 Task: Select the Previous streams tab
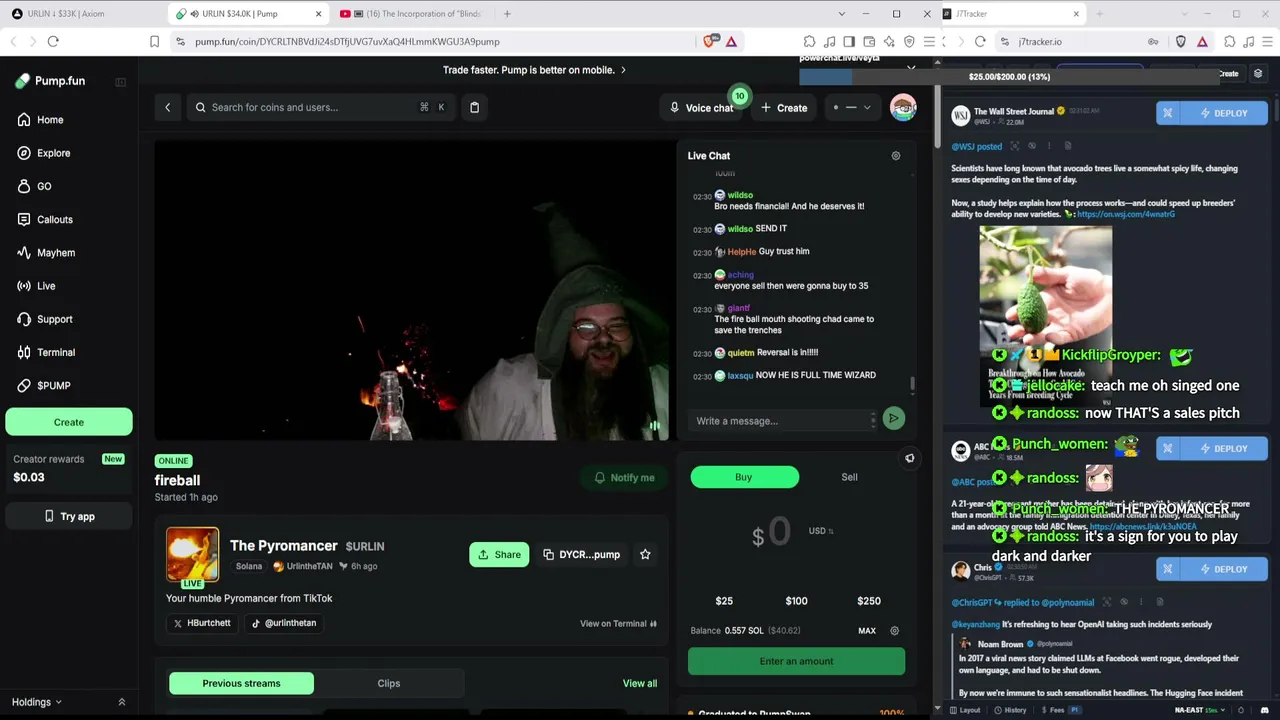point(241,683)
